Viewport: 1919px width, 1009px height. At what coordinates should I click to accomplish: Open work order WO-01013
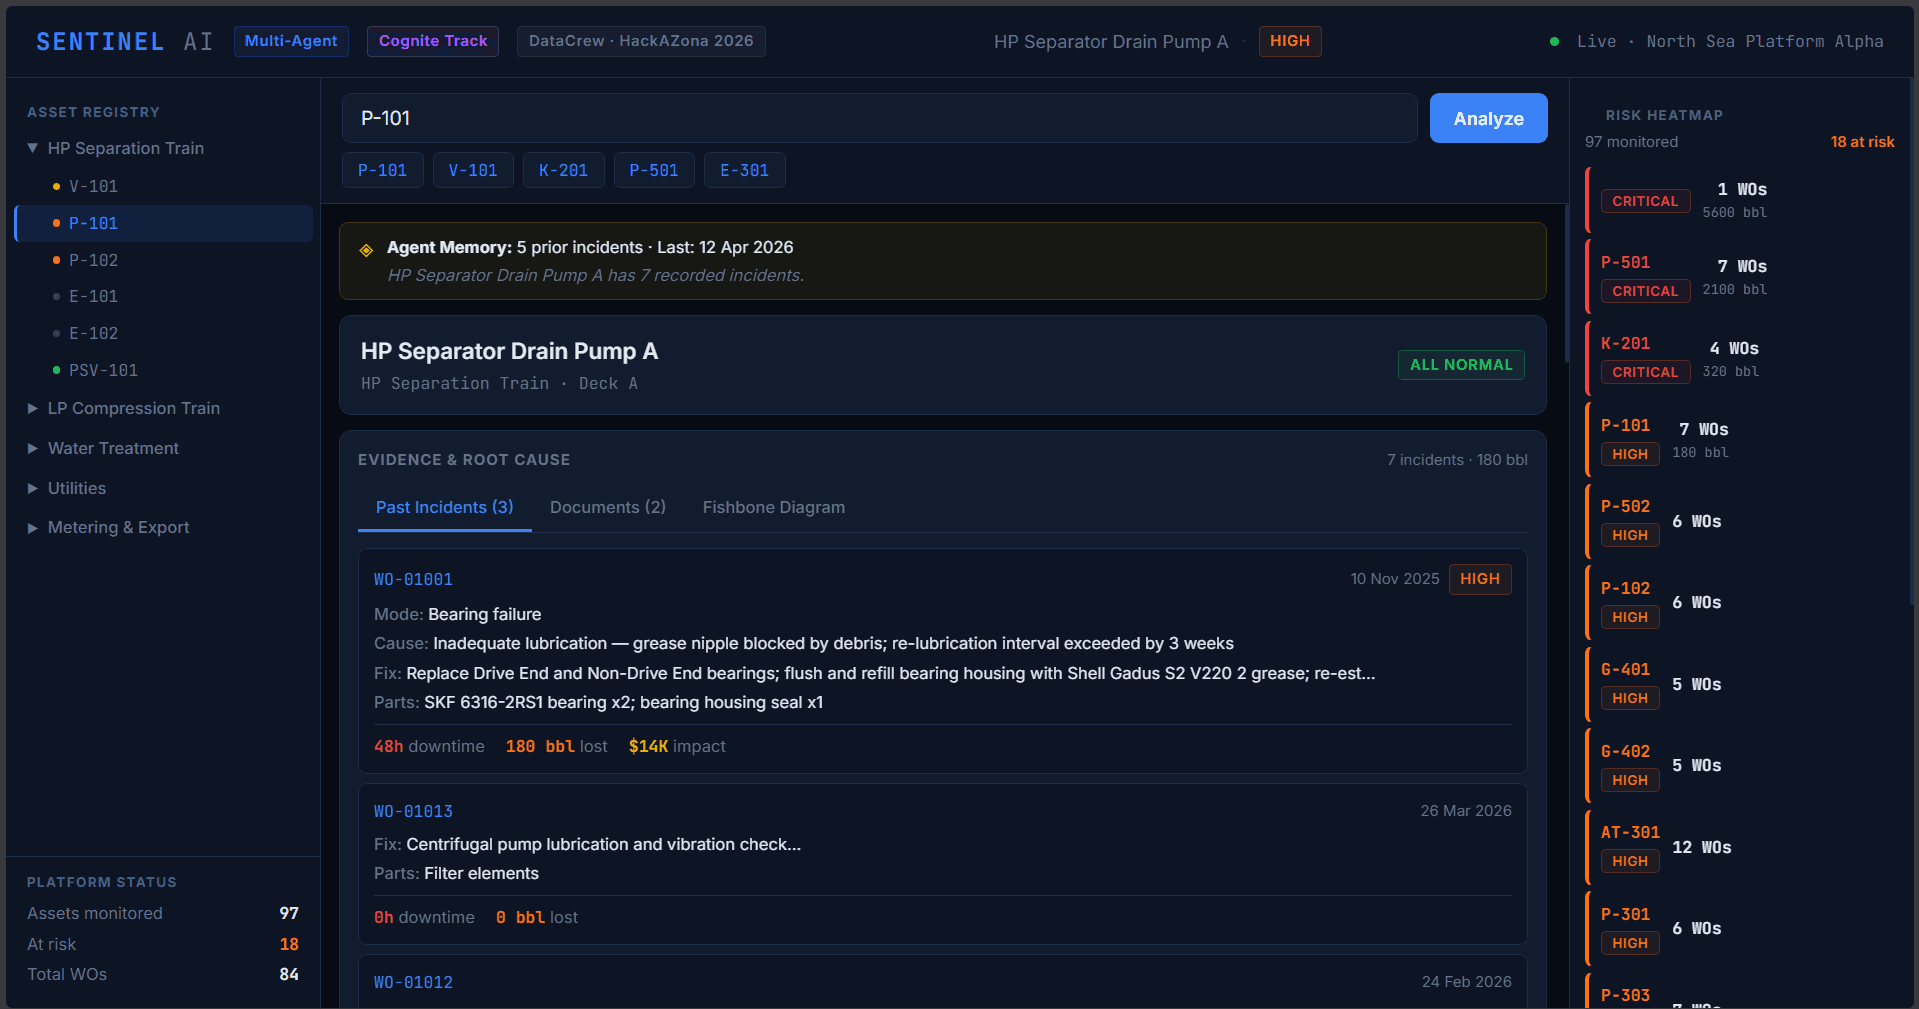[413, 811]
